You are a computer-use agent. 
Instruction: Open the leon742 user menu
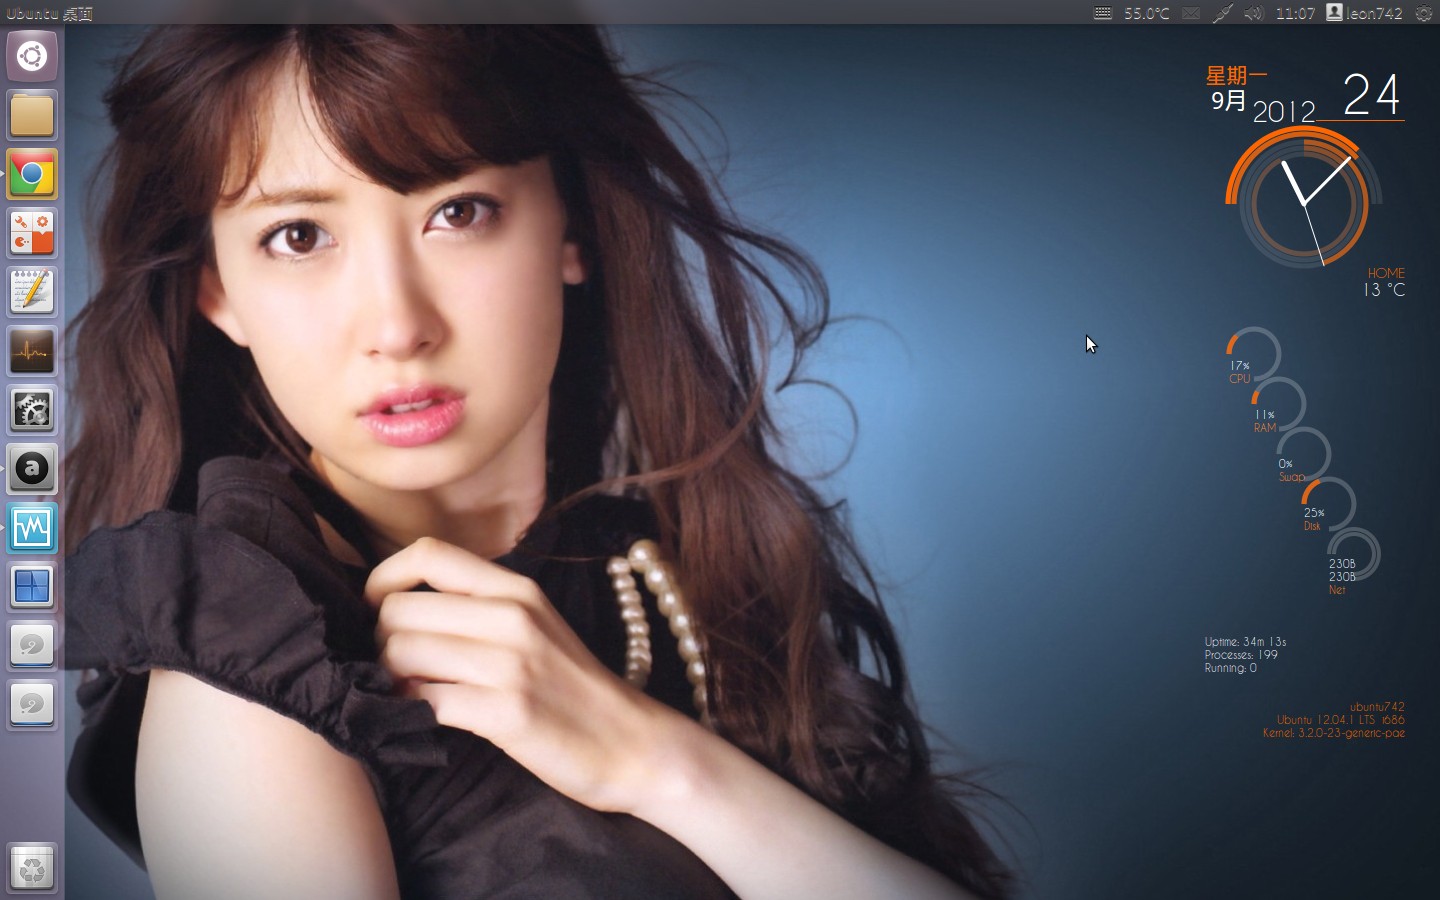coord(1365,13)
